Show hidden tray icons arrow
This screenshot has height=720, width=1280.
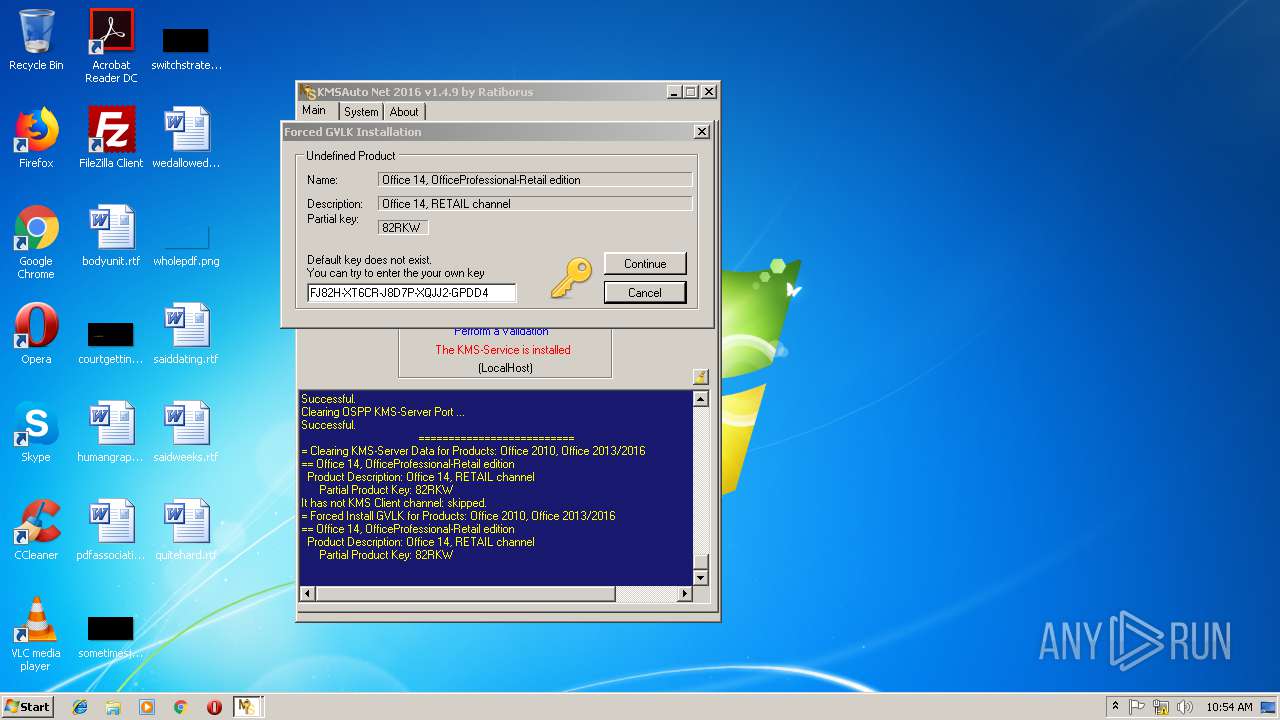(1116, 707)
